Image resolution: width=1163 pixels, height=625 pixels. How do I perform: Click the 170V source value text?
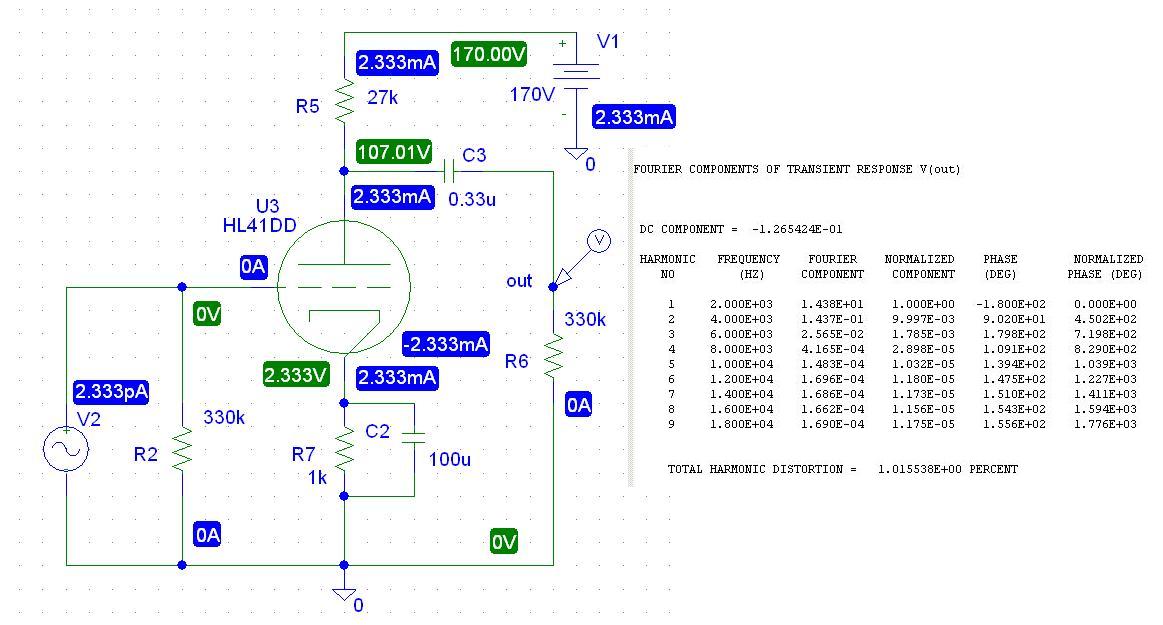[x=532, y=95]
